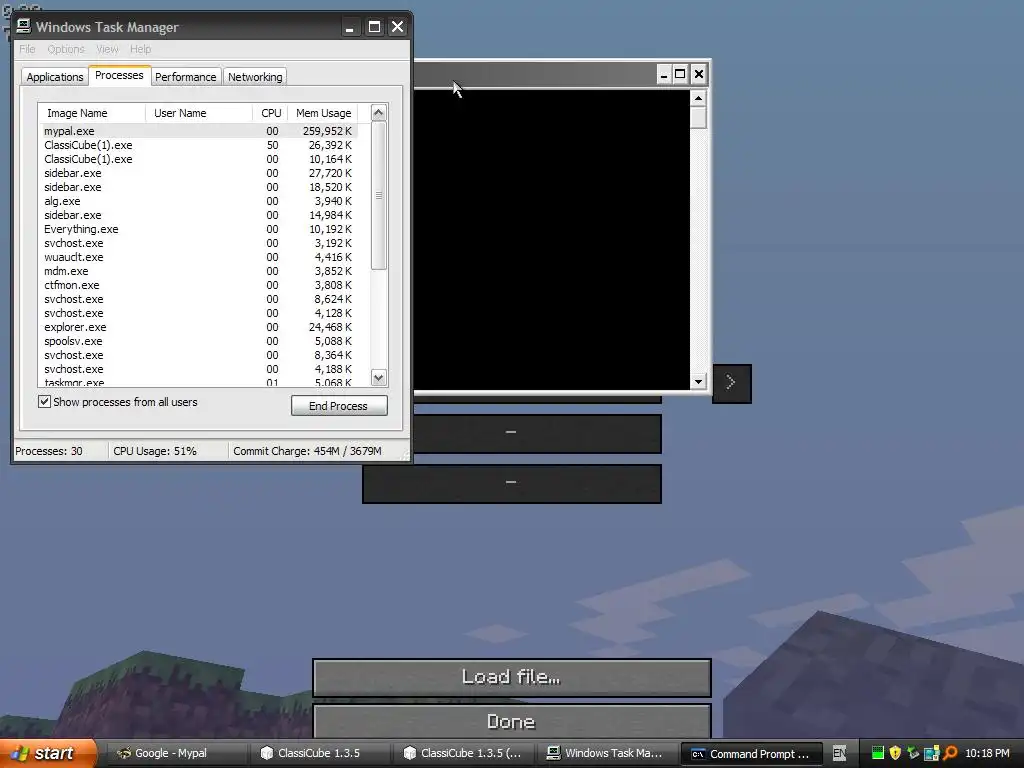
Task: Close the black console window
Action: 699,74
